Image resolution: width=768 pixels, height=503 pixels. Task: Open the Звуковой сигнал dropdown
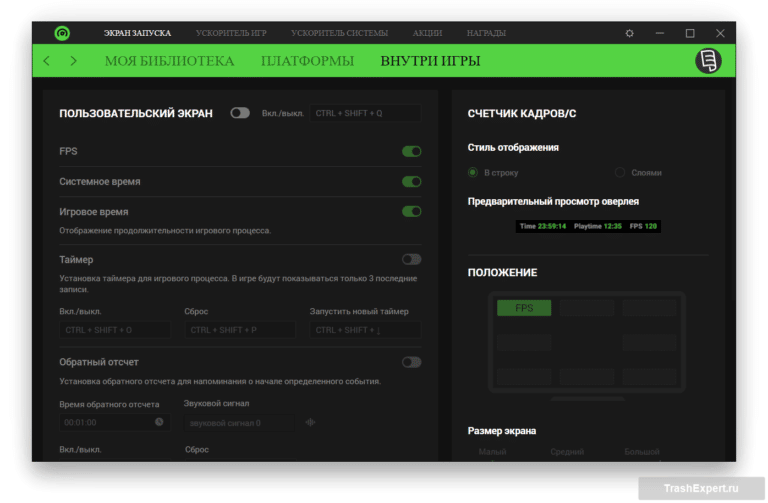[238, 422]
